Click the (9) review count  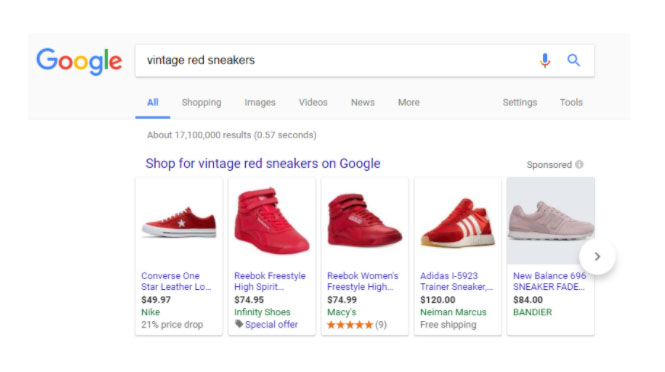click(x=381, y=324)
